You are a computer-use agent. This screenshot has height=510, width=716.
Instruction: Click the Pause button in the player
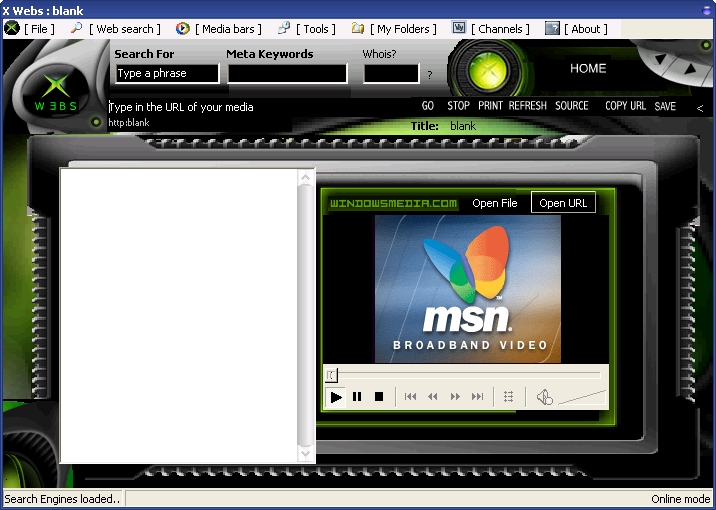coord(357,397)
